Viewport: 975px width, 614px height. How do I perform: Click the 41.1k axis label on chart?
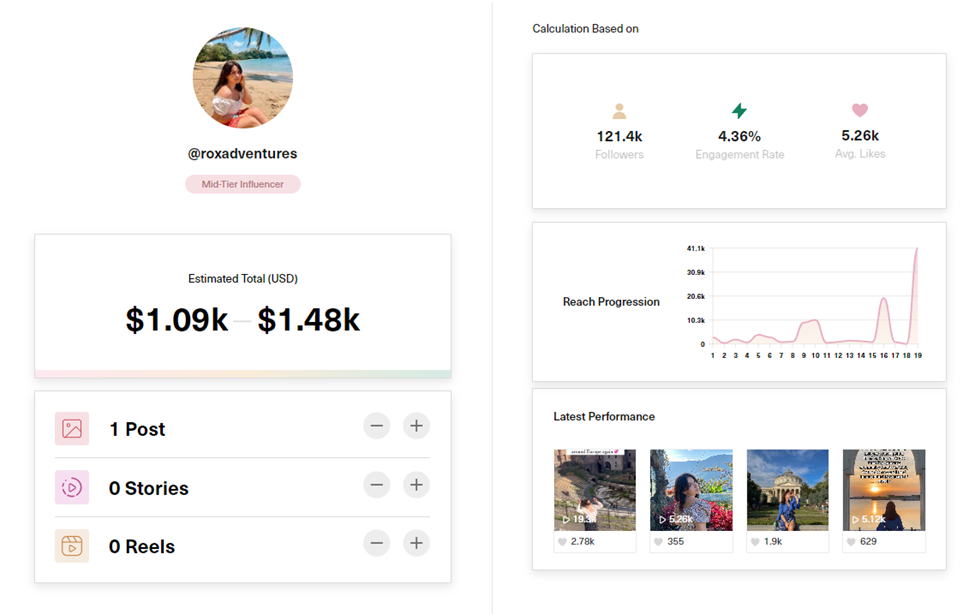pos(696,248)
